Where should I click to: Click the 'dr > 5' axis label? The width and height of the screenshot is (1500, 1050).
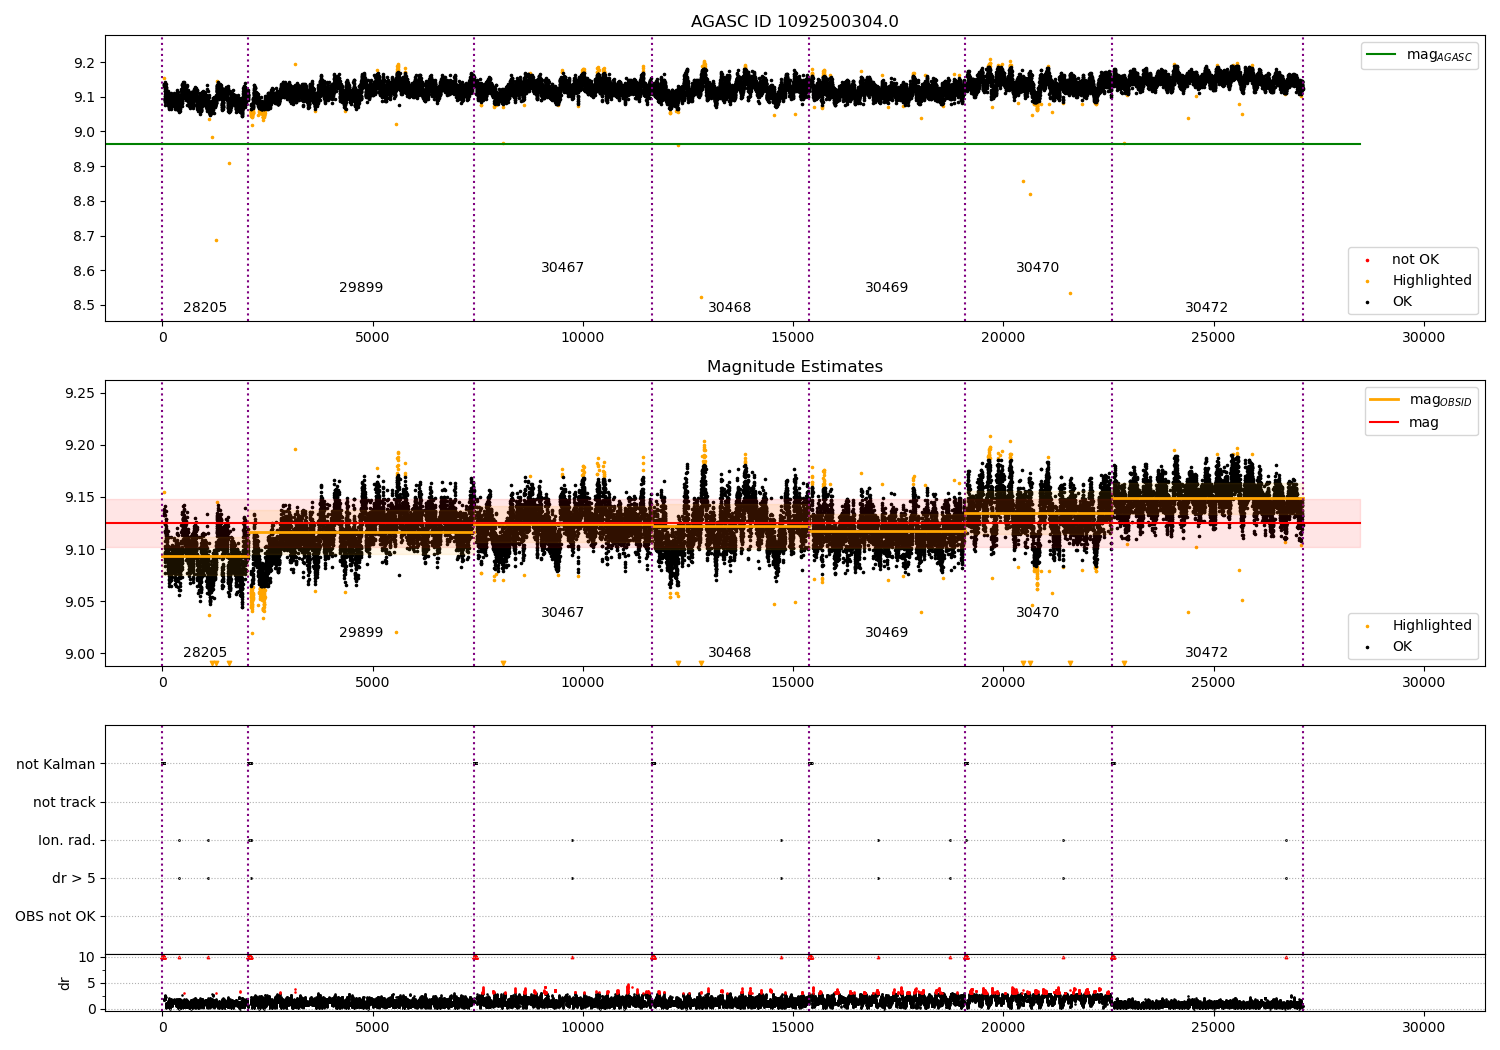tap(74, 878)
